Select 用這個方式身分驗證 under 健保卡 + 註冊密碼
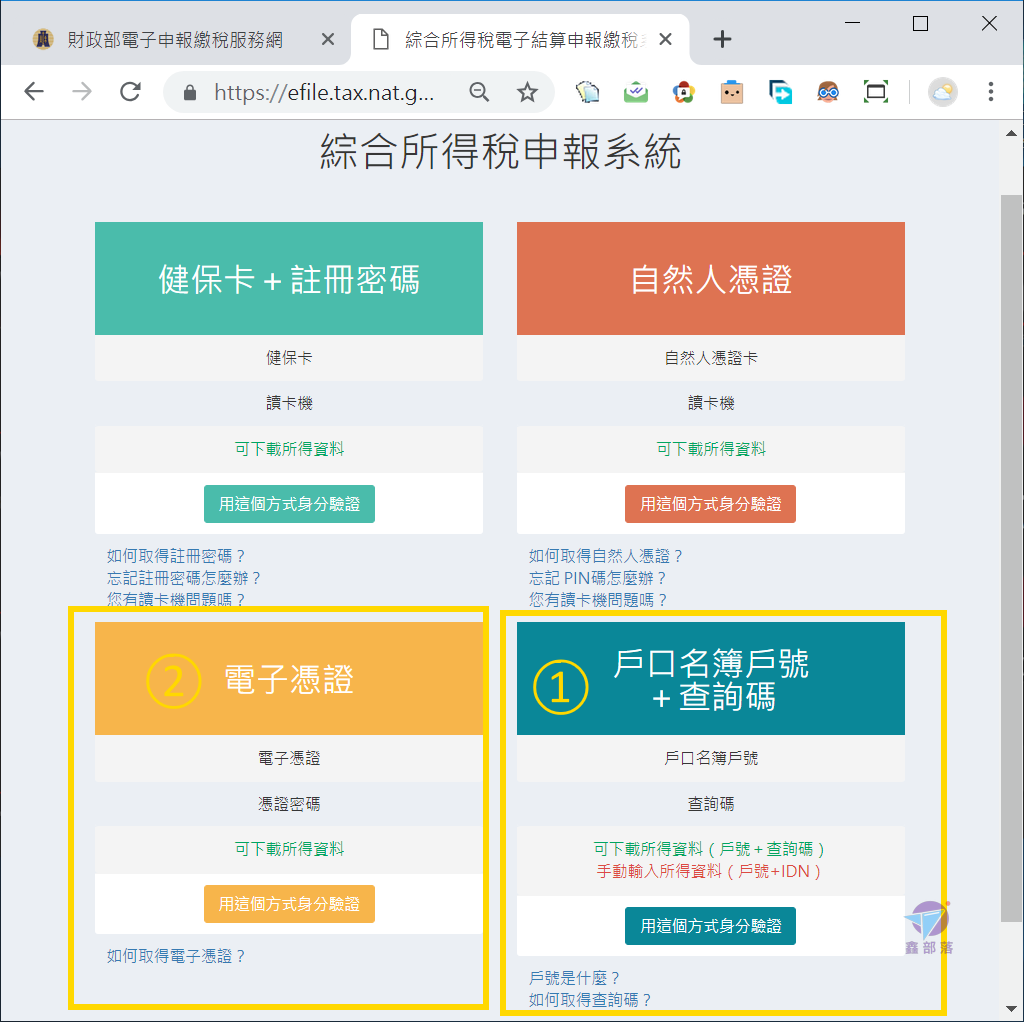The width and height of the screenshot is (1024, 1022). [289, 504]
